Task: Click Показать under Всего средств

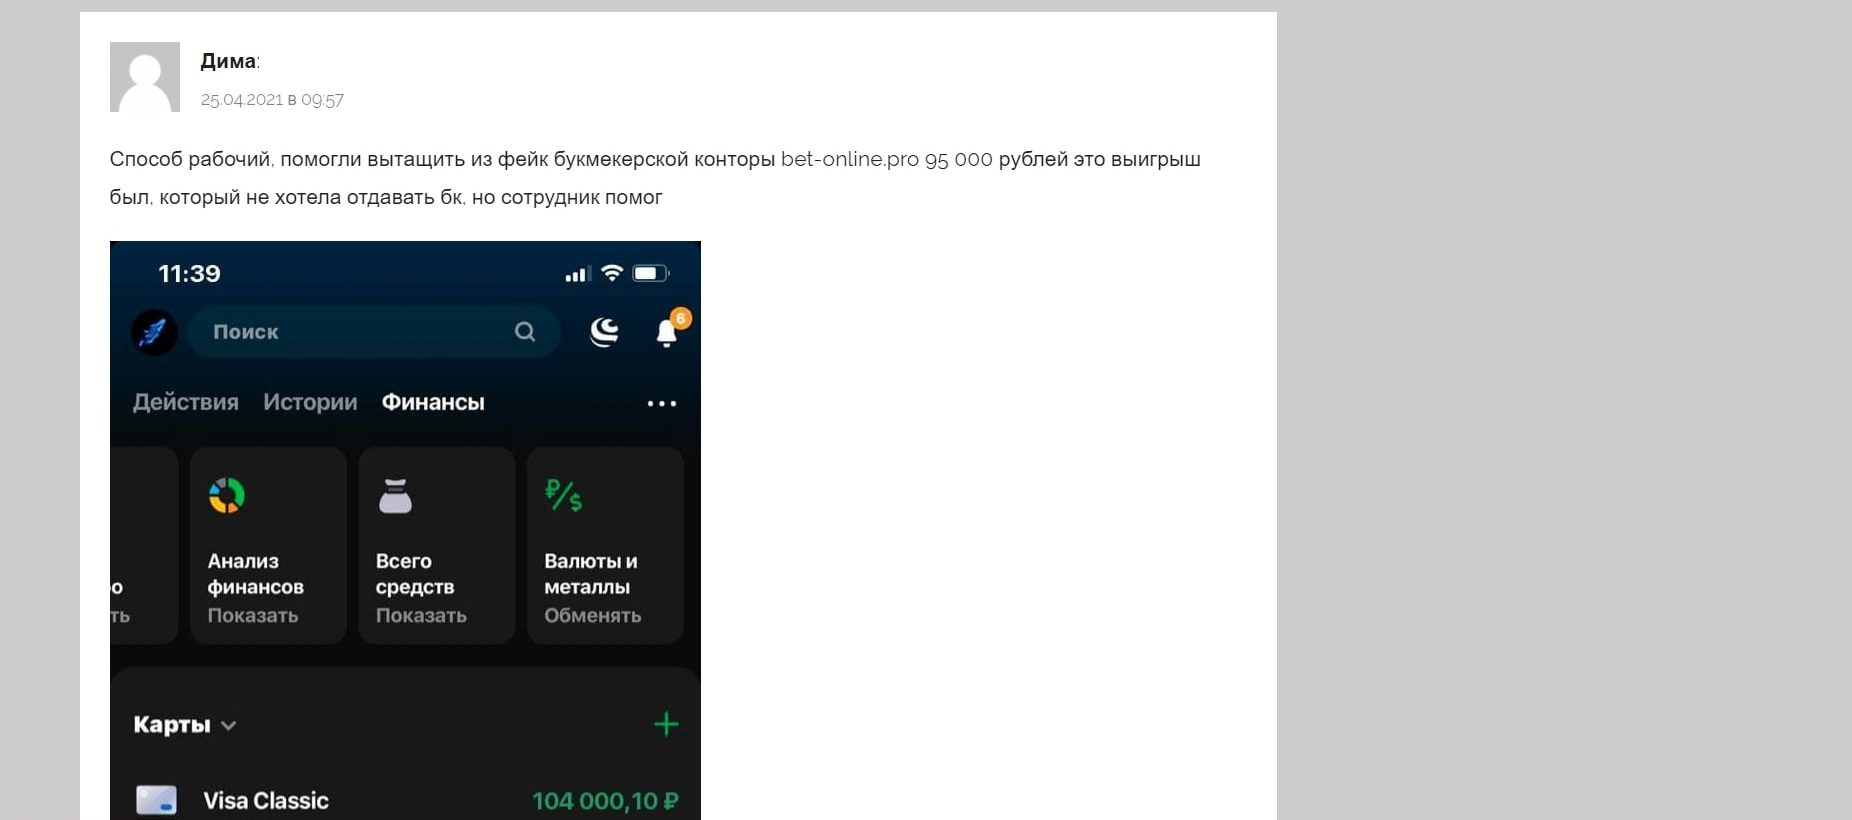Action: tap(421, 615)
